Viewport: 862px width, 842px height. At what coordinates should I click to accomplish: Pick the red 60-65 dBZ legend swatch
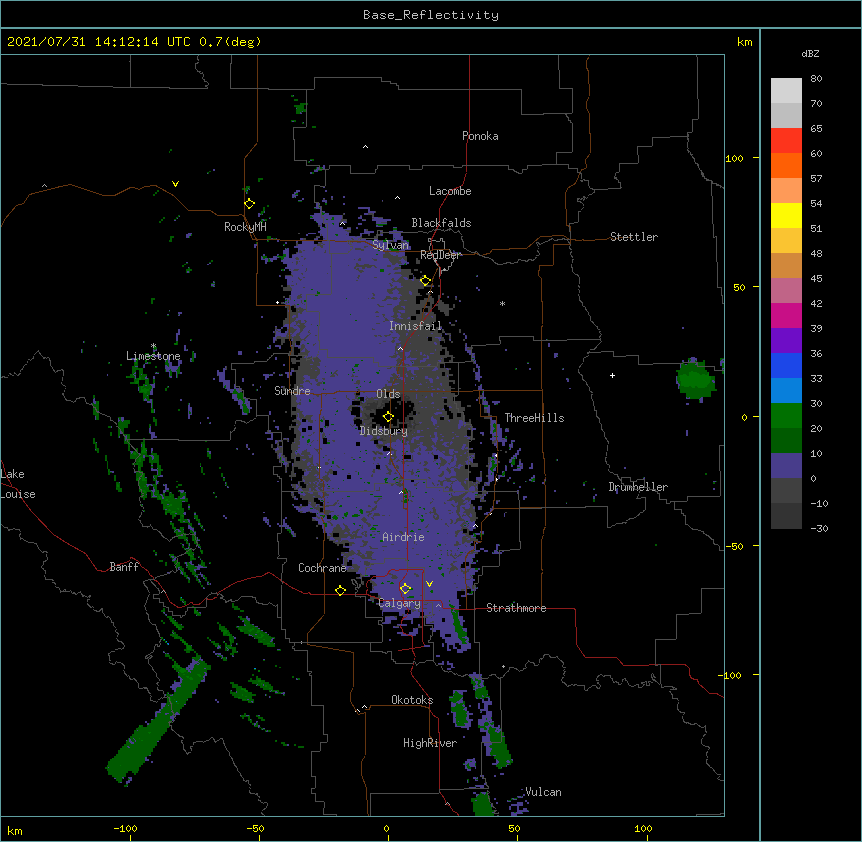click(786, 141)
